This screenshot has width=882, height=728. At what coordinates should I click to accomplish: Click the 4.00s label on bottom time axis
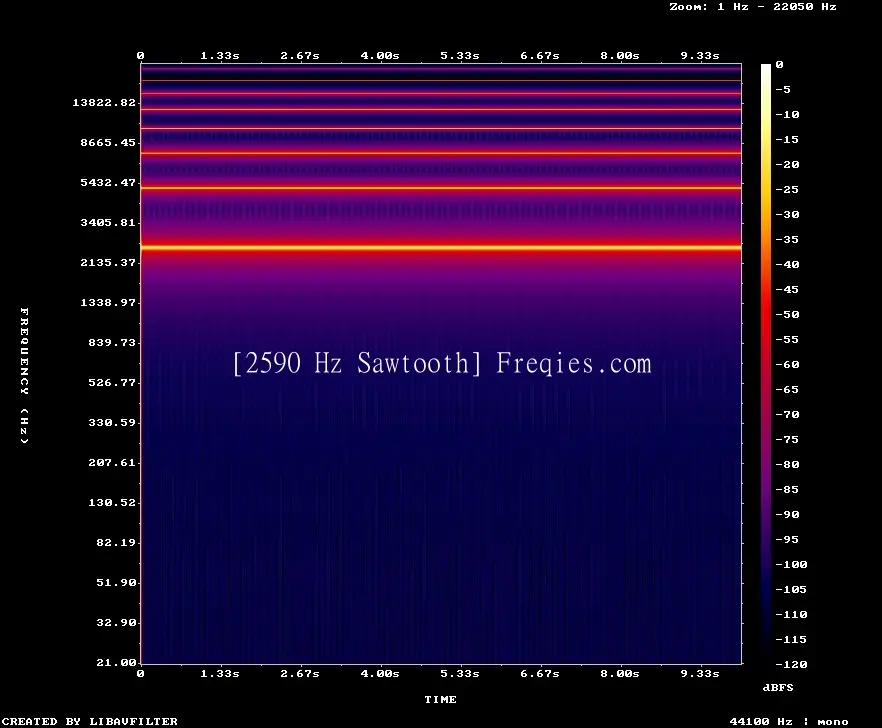(380, 673)
